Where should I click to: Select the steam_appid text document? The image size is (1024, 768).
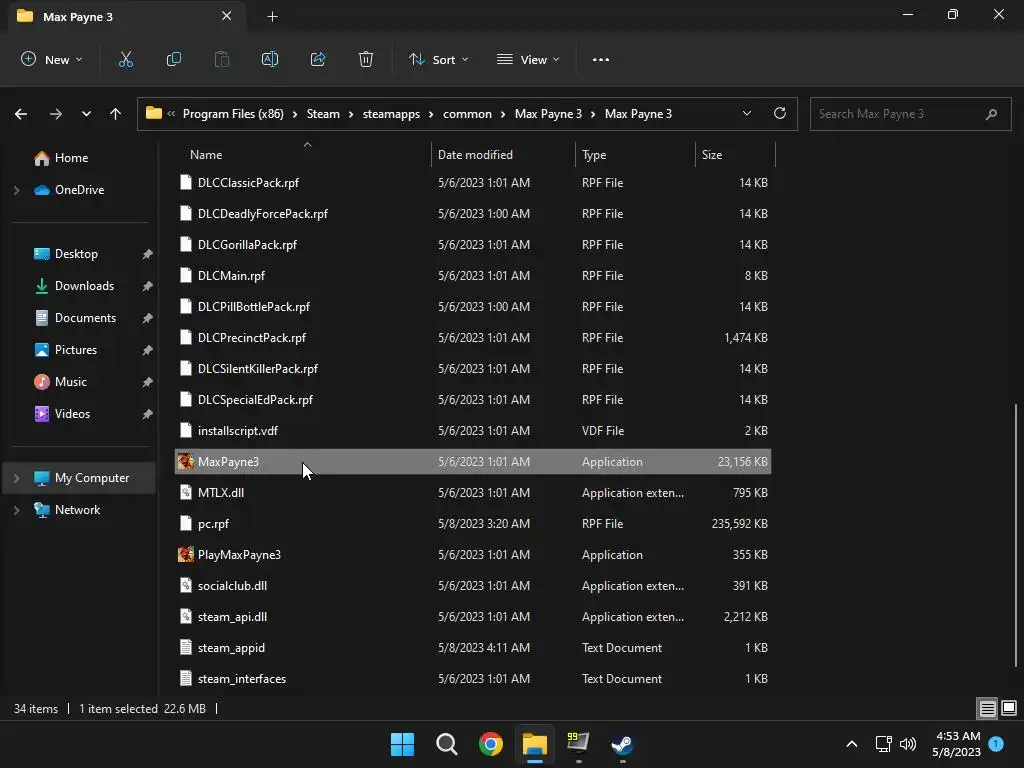473,648
